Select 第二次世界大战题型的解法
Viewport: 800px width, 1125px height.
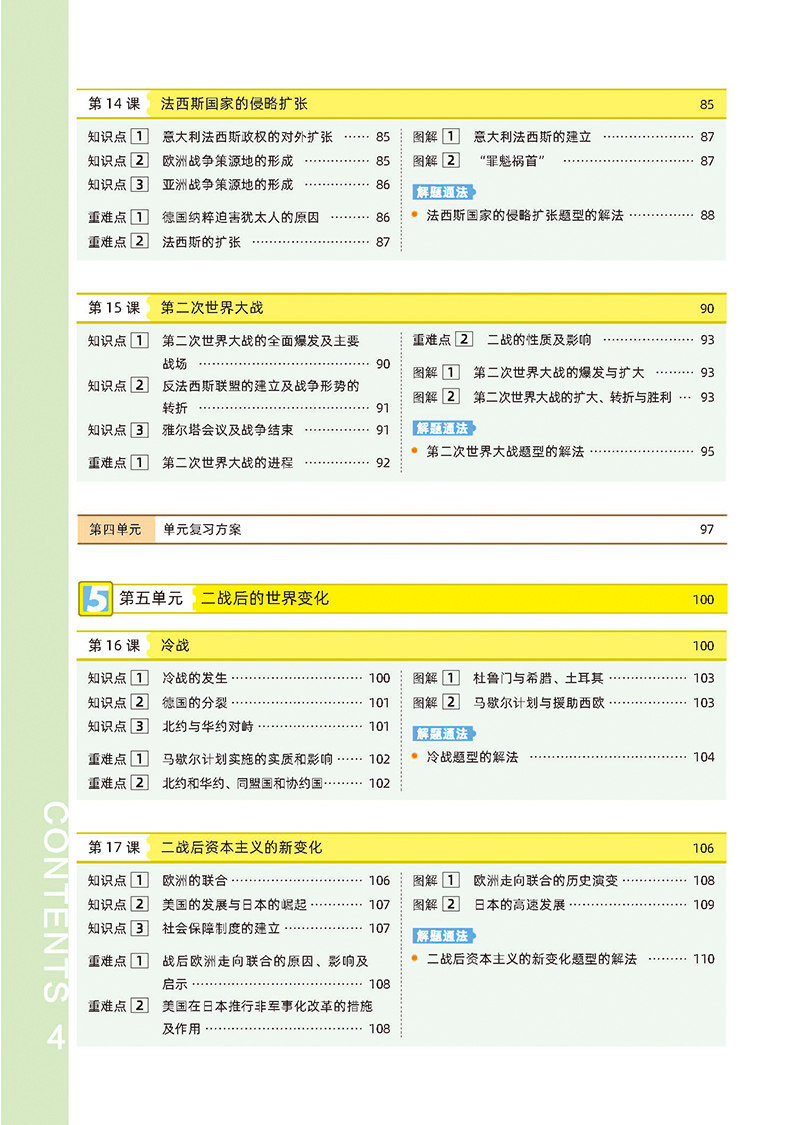[x=505, y=451]
